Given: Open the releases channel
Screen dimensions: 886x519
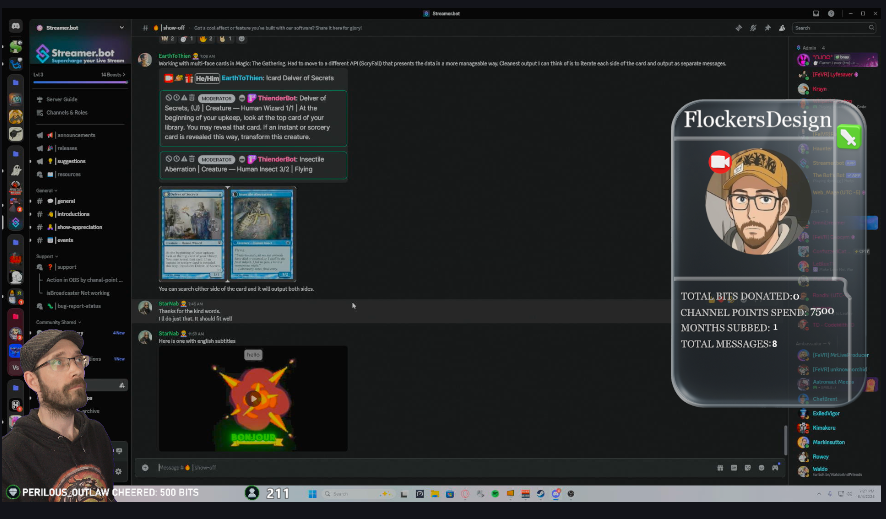Looking at the screenshot, I should point(67,148).
